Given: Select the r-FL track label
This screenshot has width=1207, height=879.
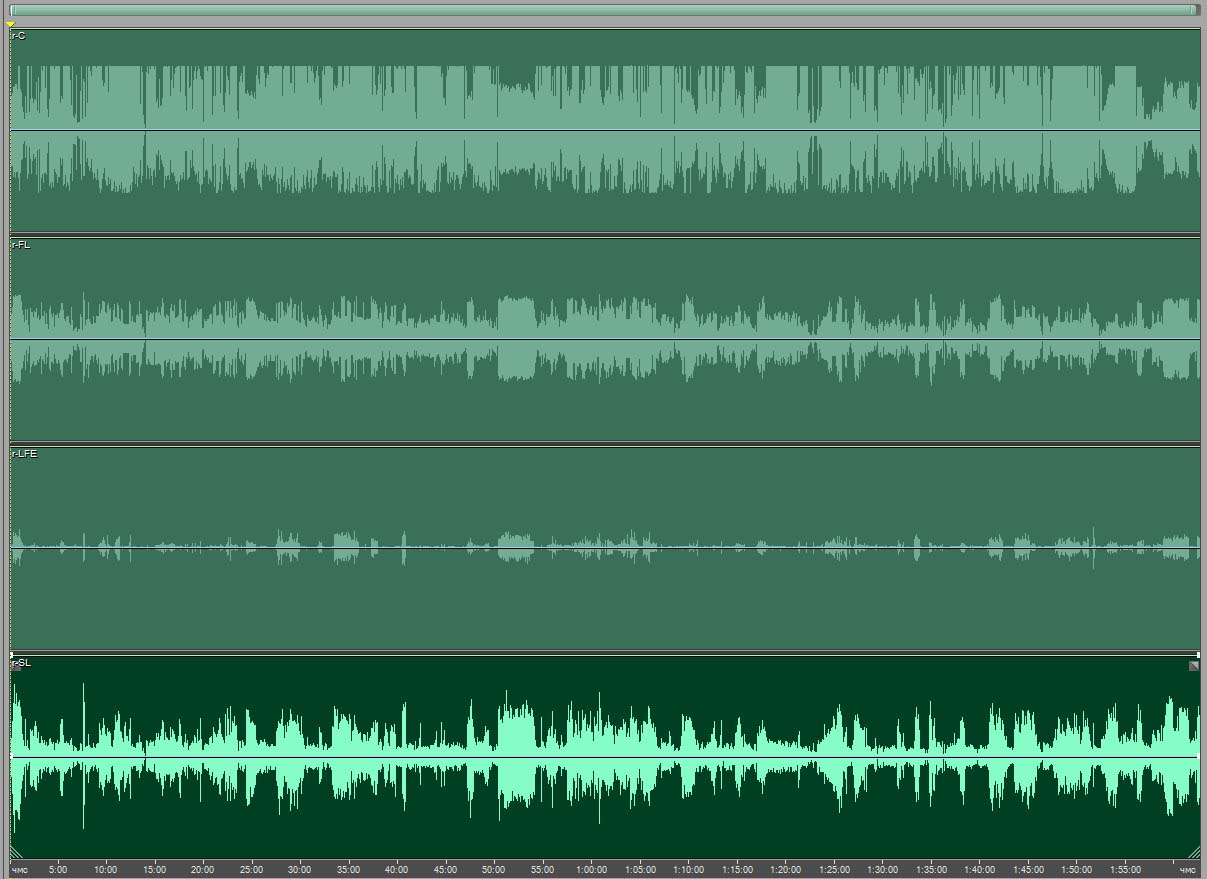Looking at the screenshot, I should coord(20,245).
